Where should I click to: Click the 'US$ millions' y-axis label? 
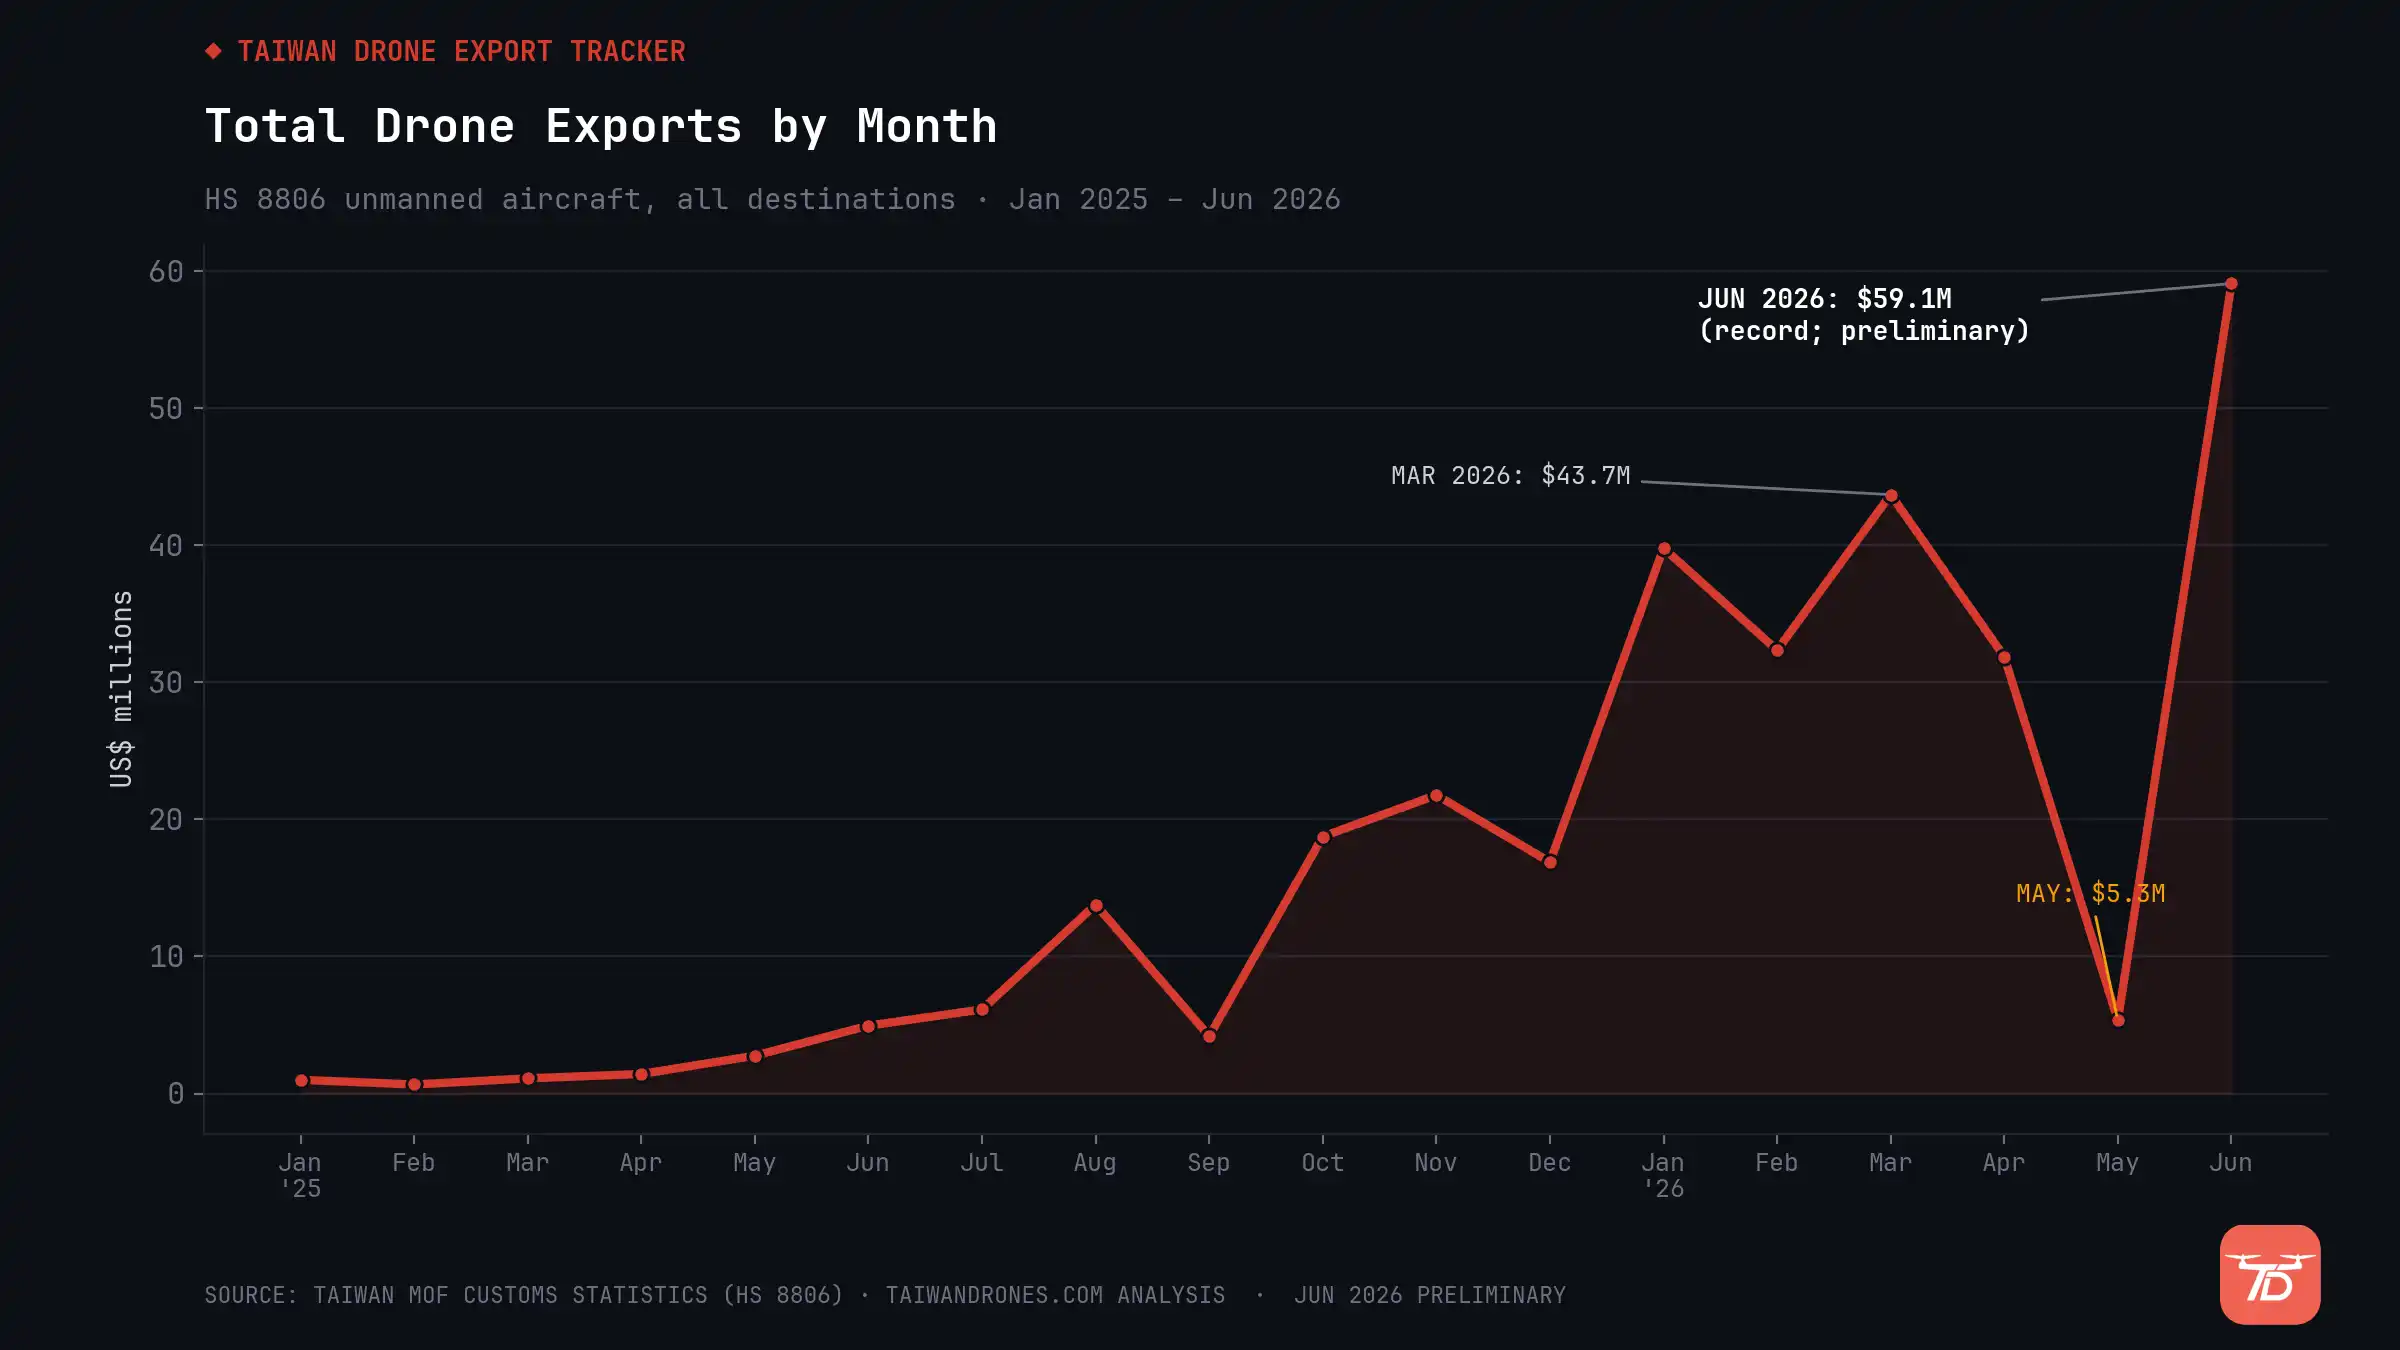(120, 688)
